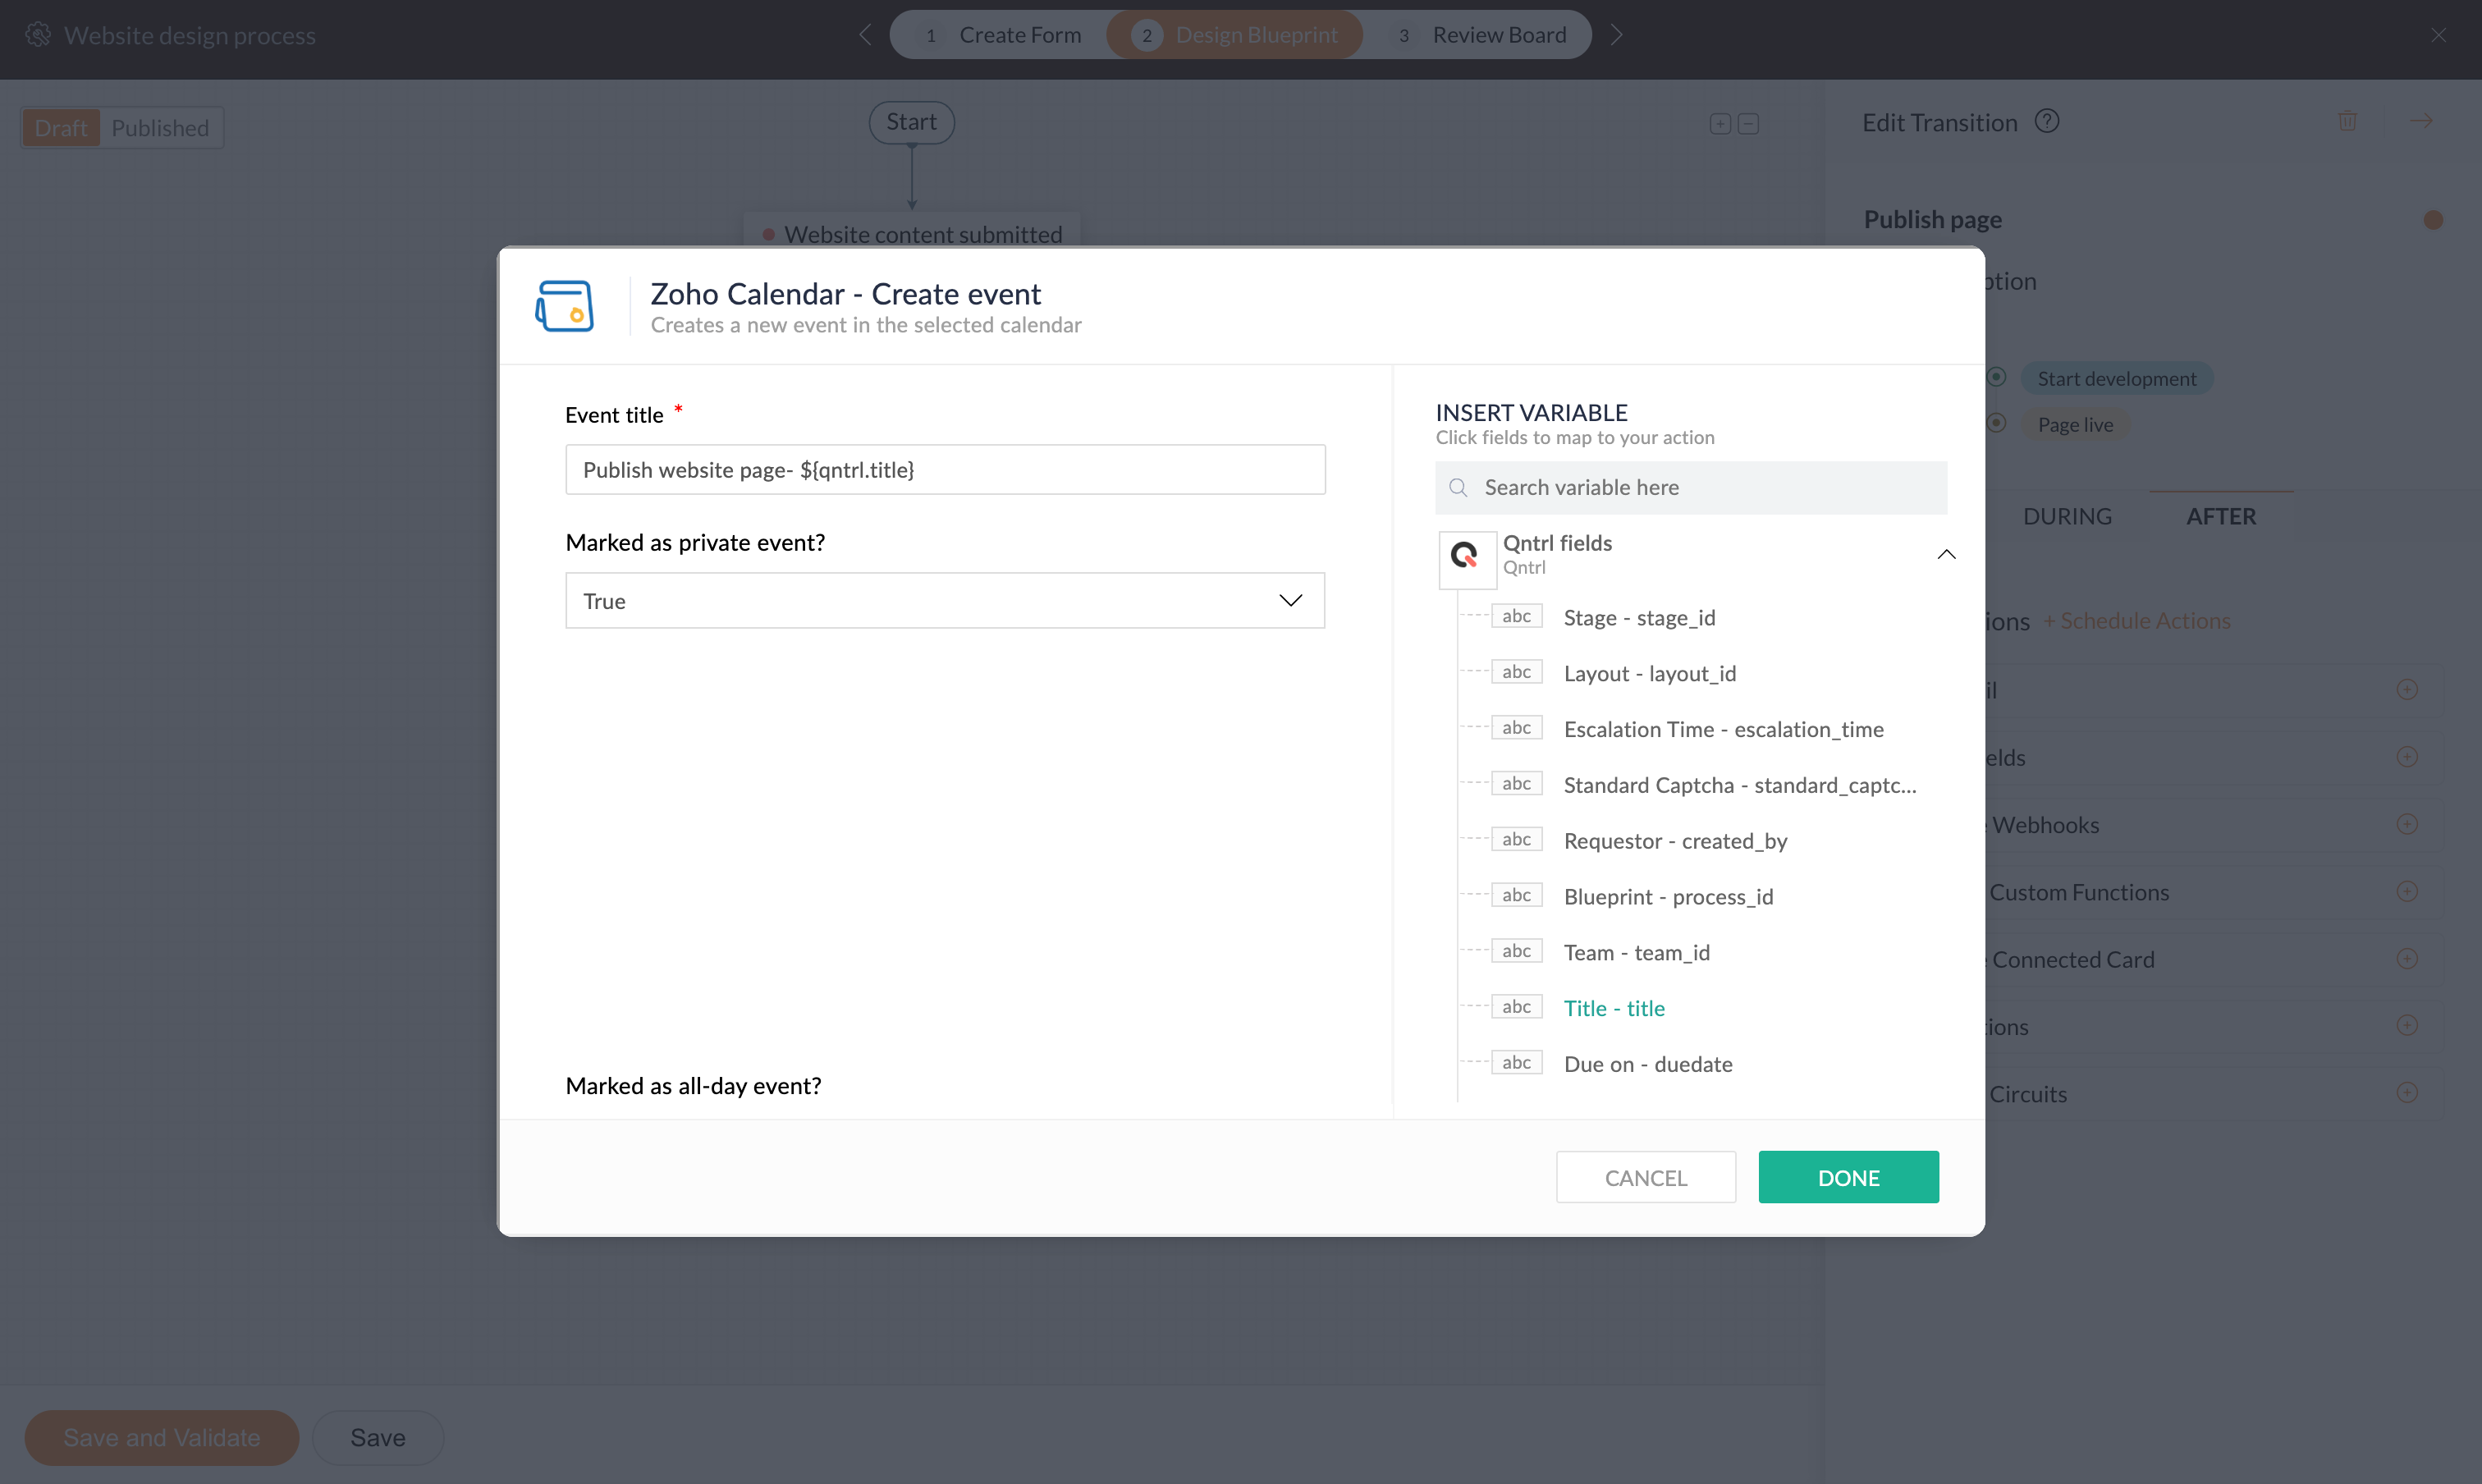The image size is (2482, 1484).
Task: Select the Draft mode toggle
Action: 61,128
